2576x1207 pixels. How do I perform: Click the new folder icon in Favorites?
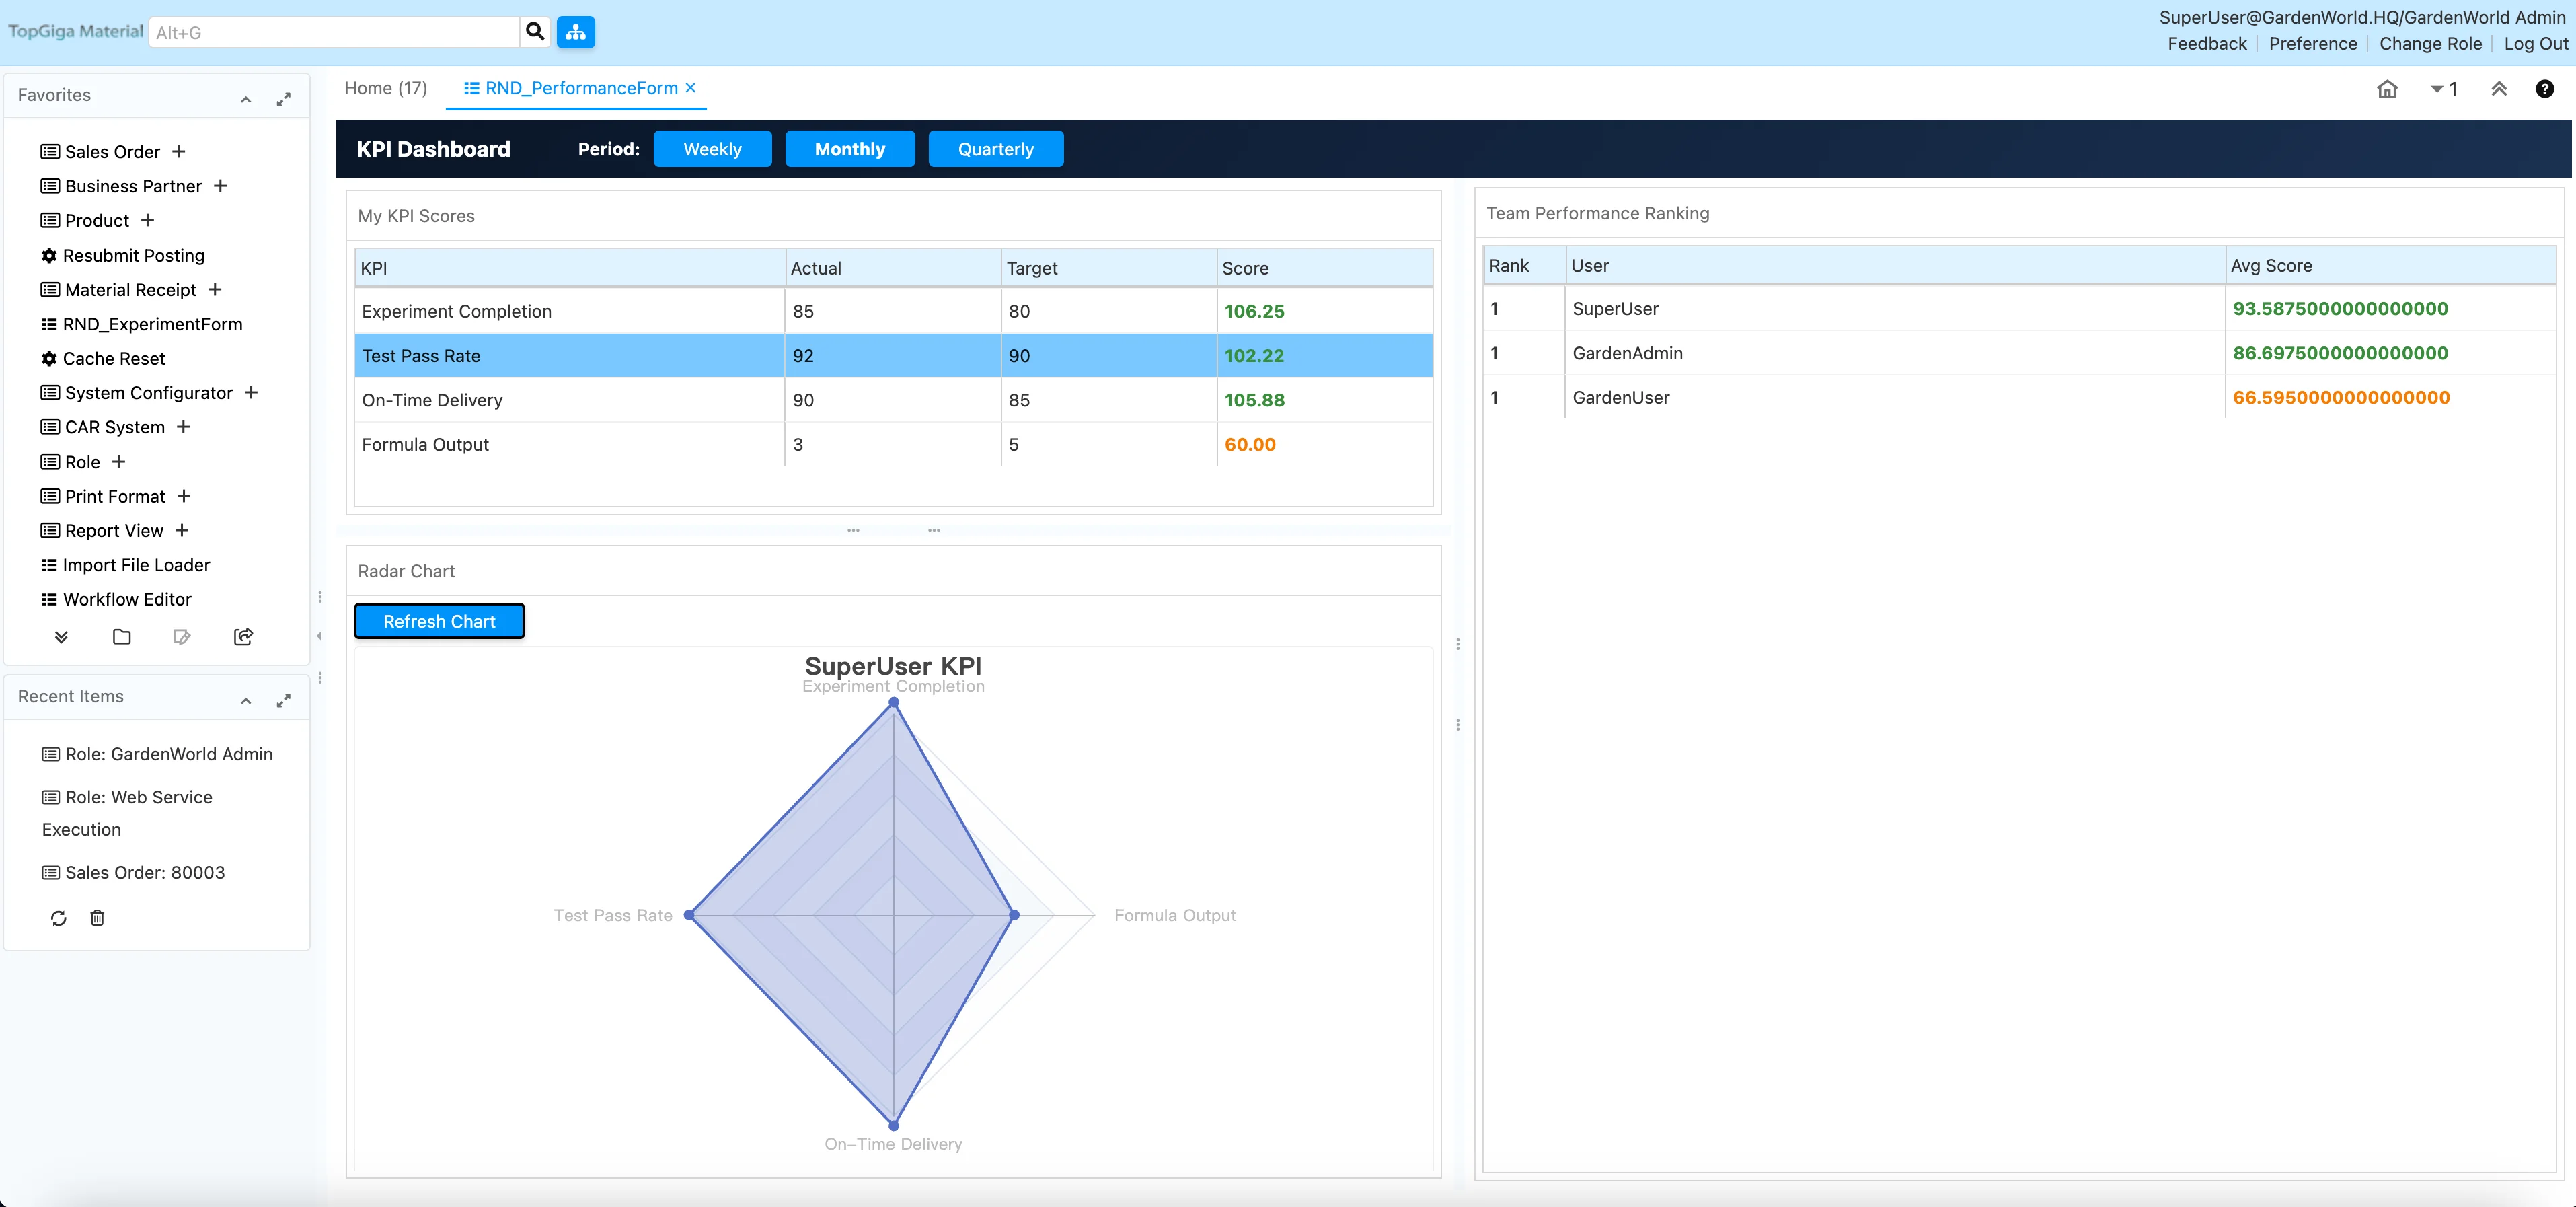tap(121, 637)
